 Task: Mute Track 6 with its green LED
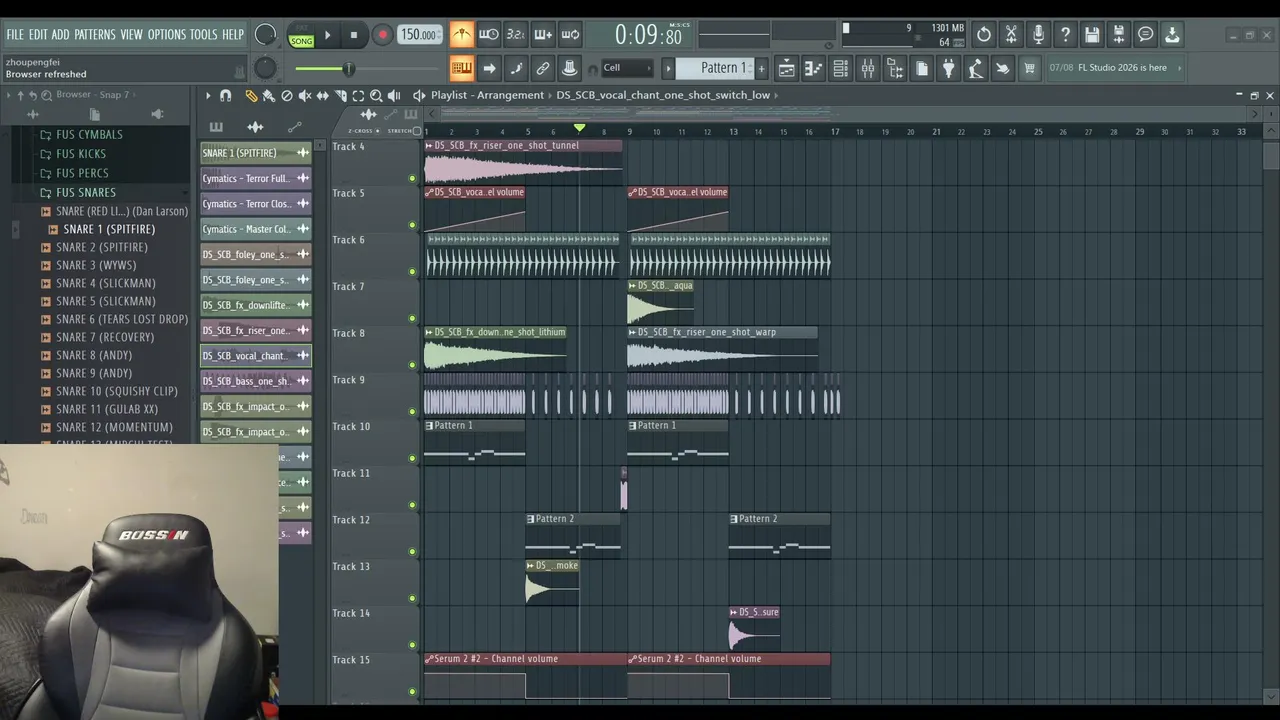(x=412, y=272)
